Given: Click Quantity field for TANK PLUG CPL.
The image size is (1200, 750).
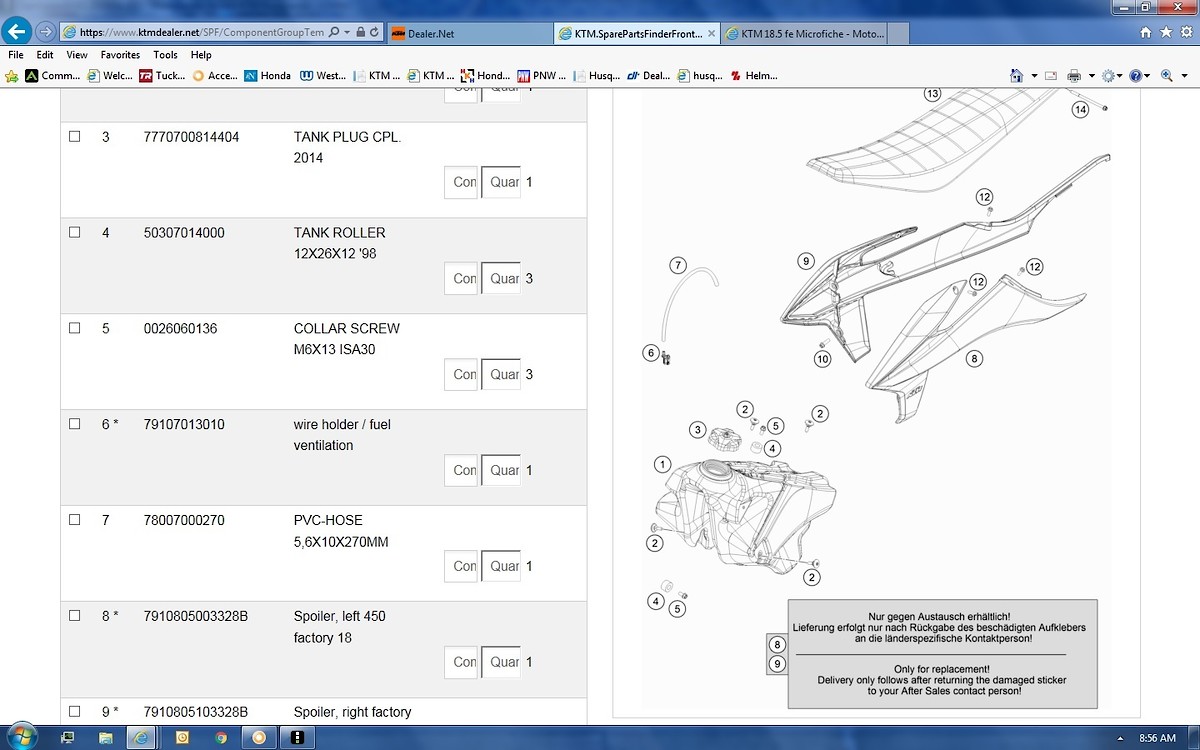Looking at the screenshot, I should point(501,182).
